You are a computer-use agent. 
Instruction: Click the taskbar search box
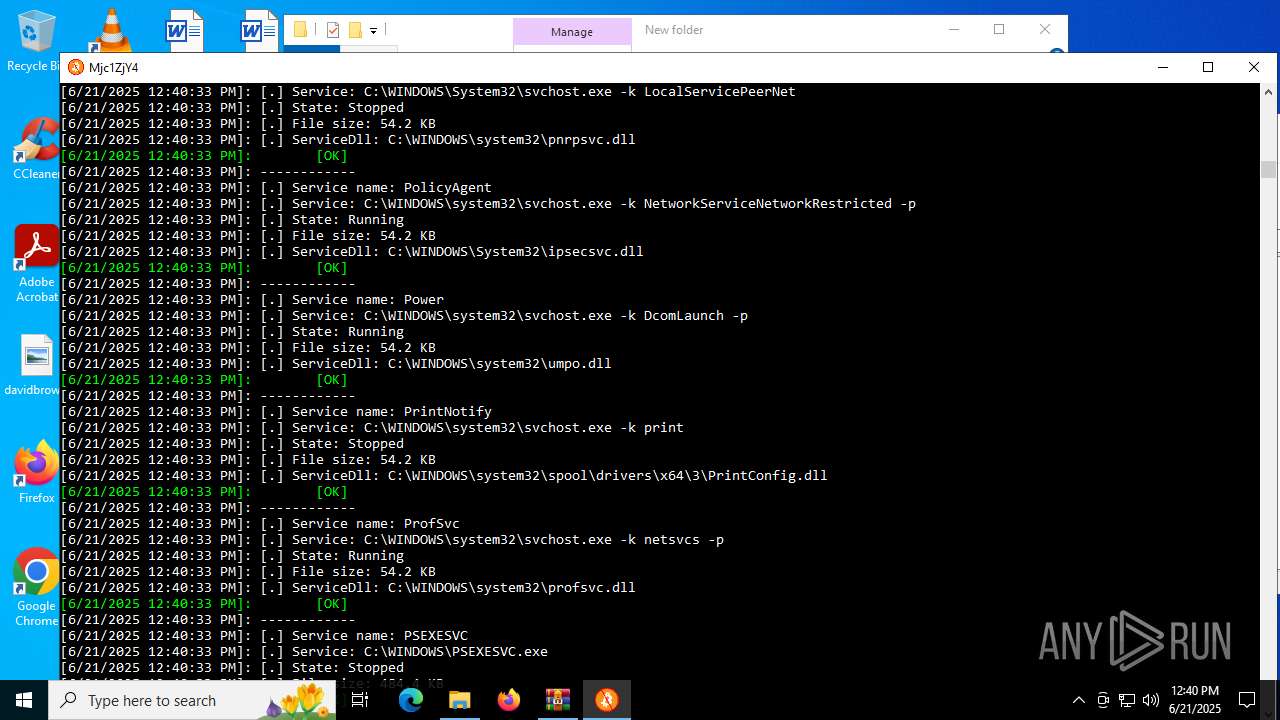point(192,700)
